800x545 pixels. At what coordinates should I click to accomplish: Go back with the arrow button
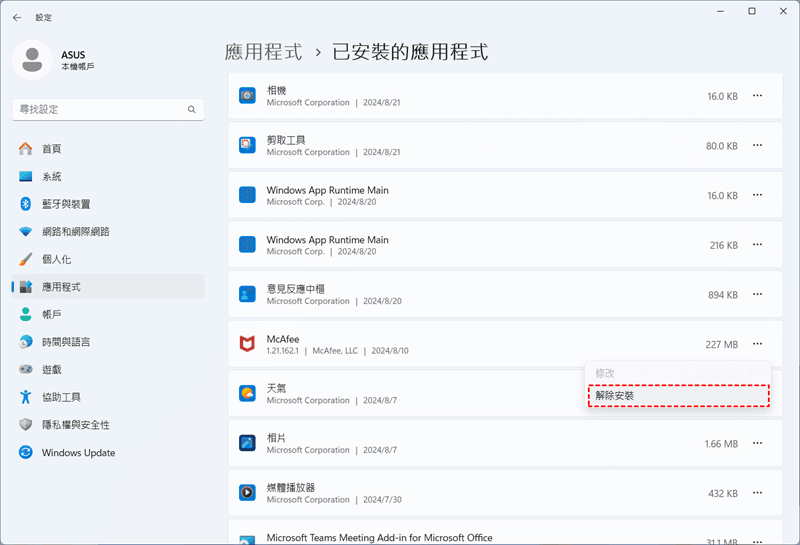click(17, 18)
